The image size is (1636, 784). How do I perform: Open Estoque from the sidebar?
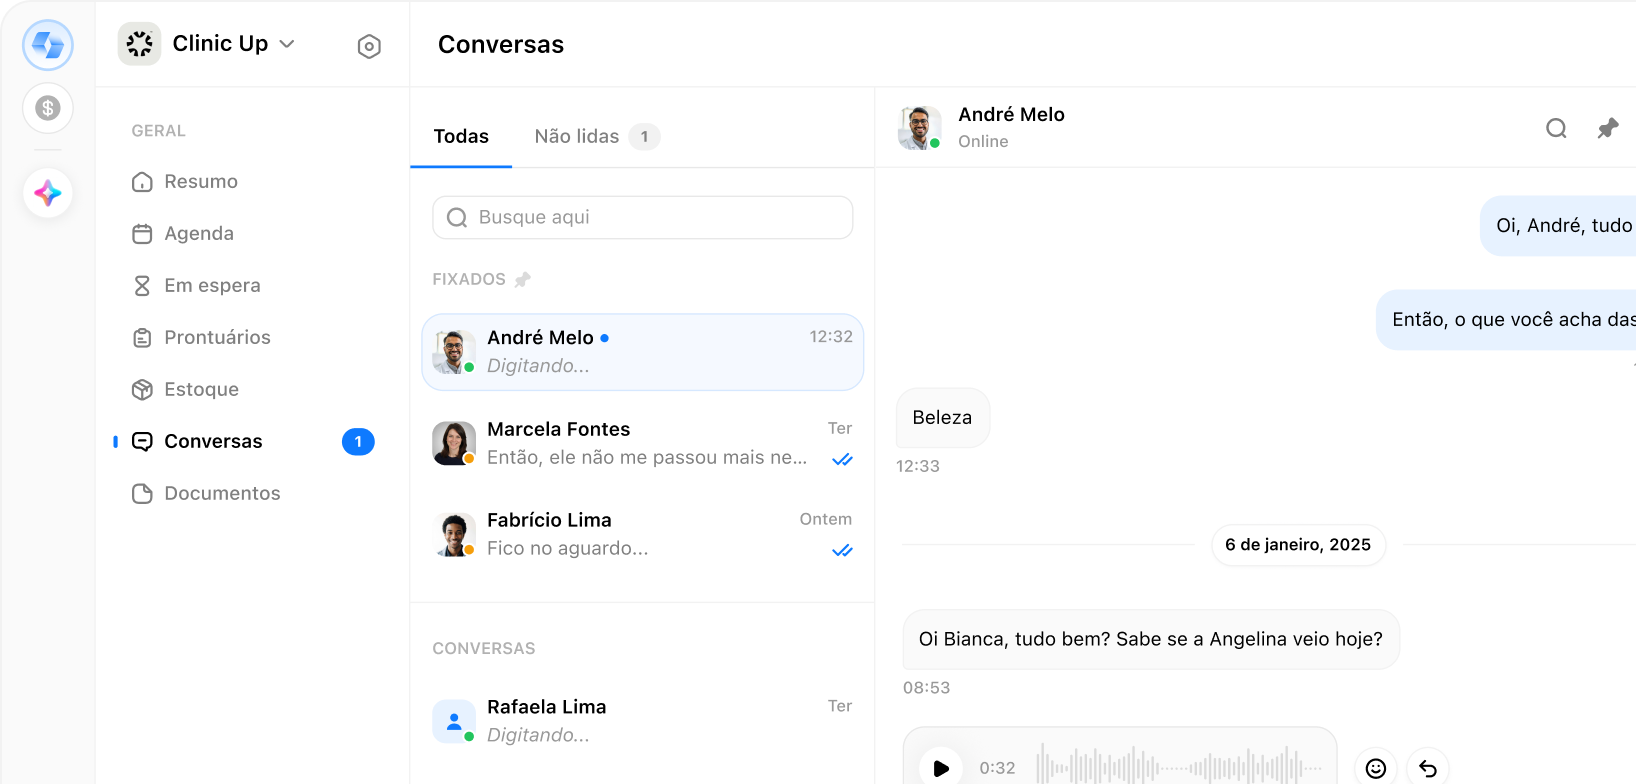click(201, 389)
